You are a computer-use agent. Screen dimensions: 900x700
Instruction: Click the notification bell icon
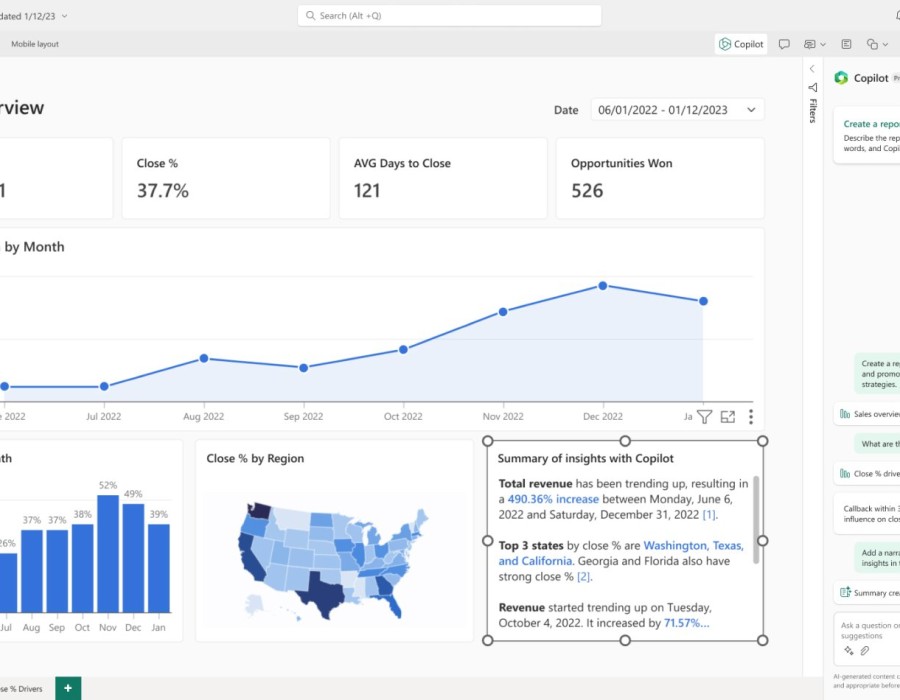(x=896, y=15)
